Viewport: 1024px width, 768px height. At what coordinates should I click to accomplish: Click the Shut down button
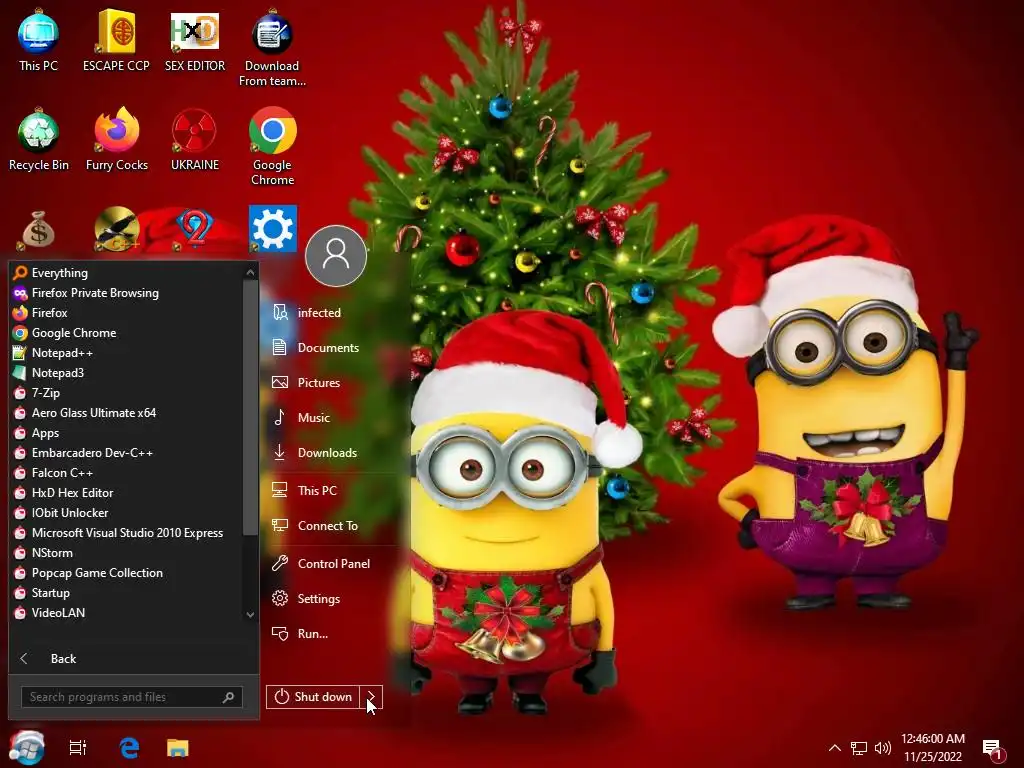pos(313,697)
